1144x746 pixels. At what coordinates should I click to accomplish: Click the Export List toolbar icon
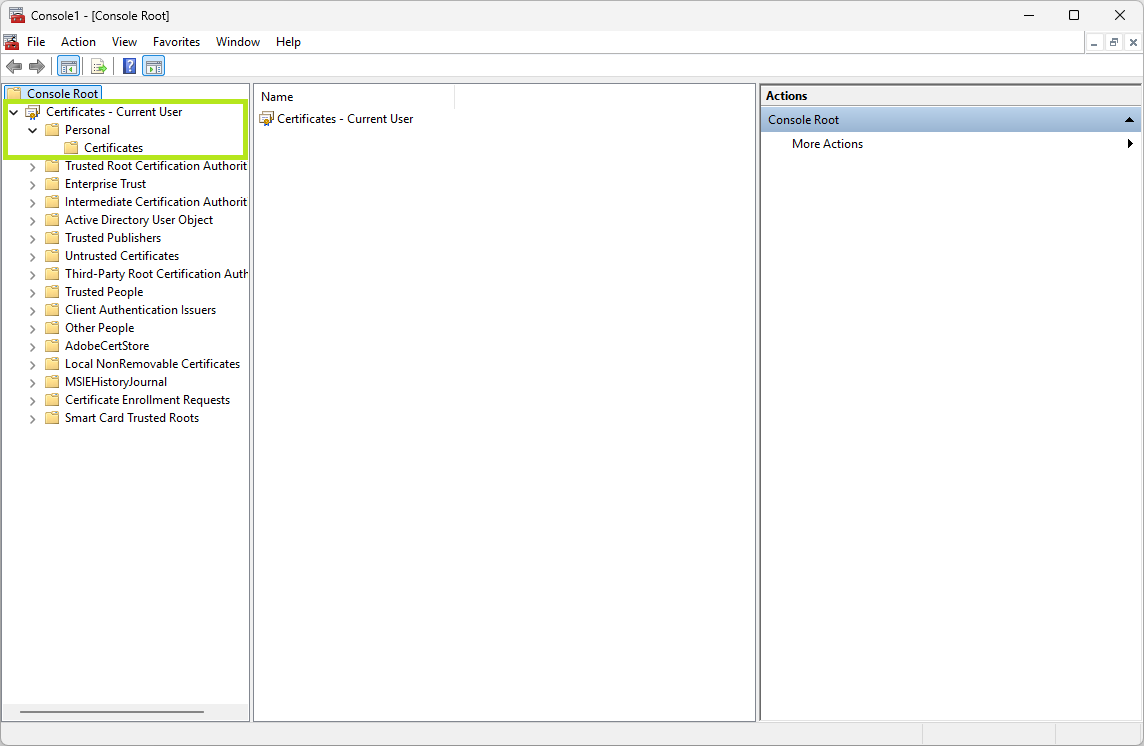point(98,66)
